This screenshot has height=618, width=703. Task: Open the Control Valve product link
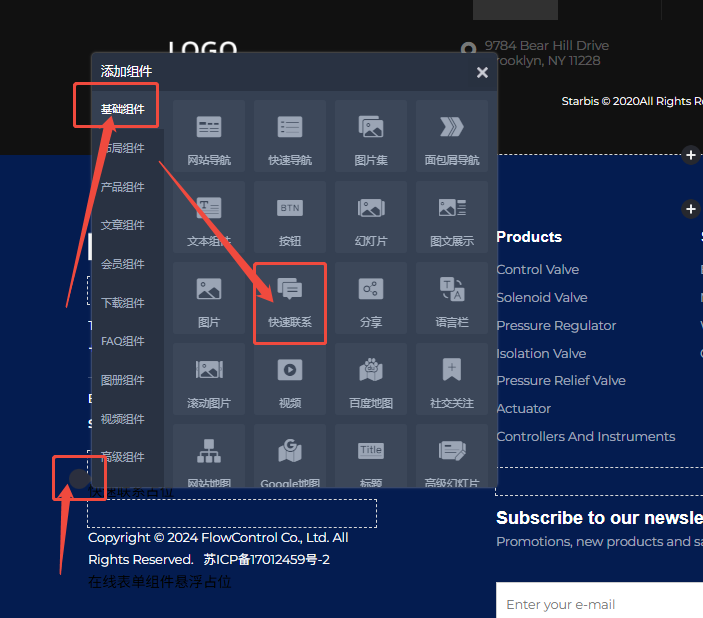pos(537,269)
